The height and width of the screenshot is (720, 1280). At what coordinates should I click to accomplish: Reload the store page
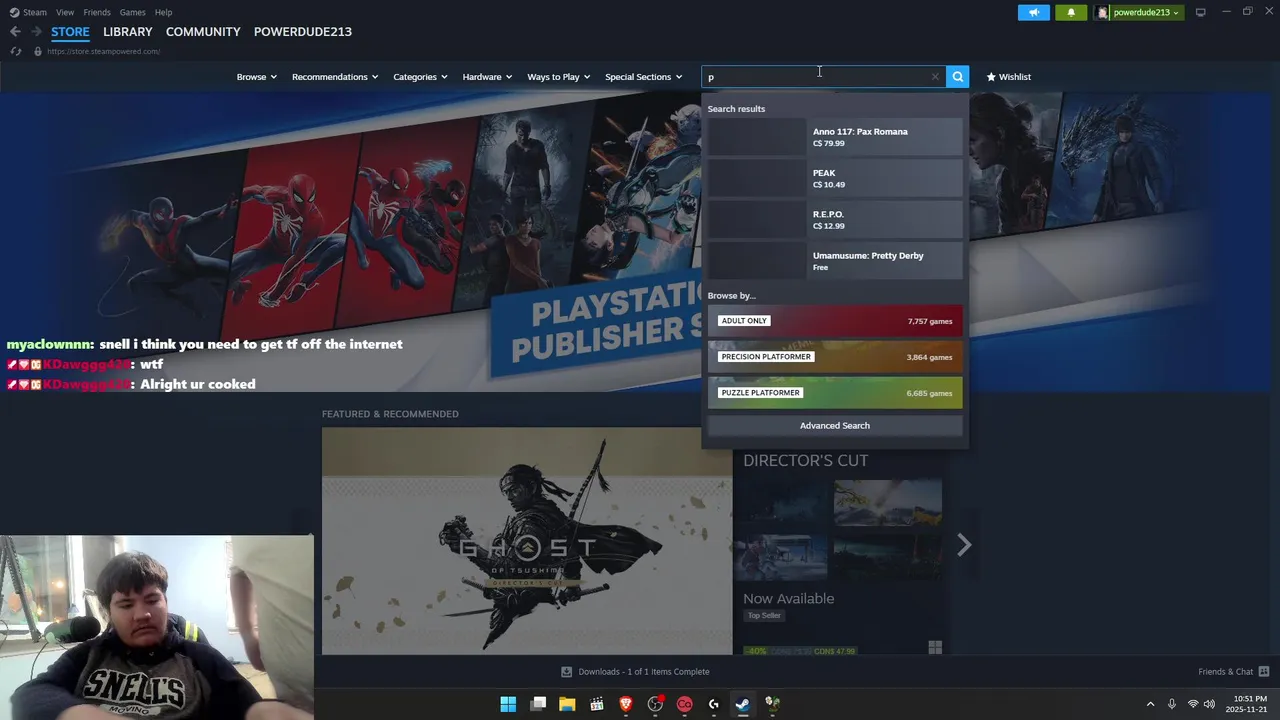16,51
